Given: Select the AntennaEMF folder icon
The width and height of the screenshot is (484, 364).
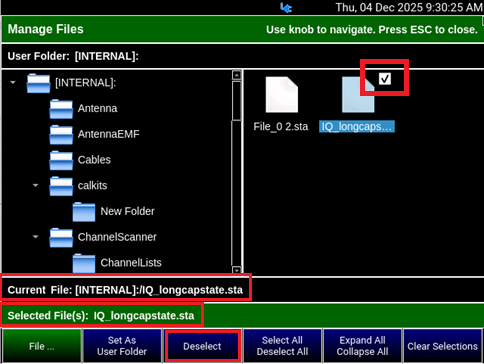Looking at the screenshot, I should click(61, 134).
